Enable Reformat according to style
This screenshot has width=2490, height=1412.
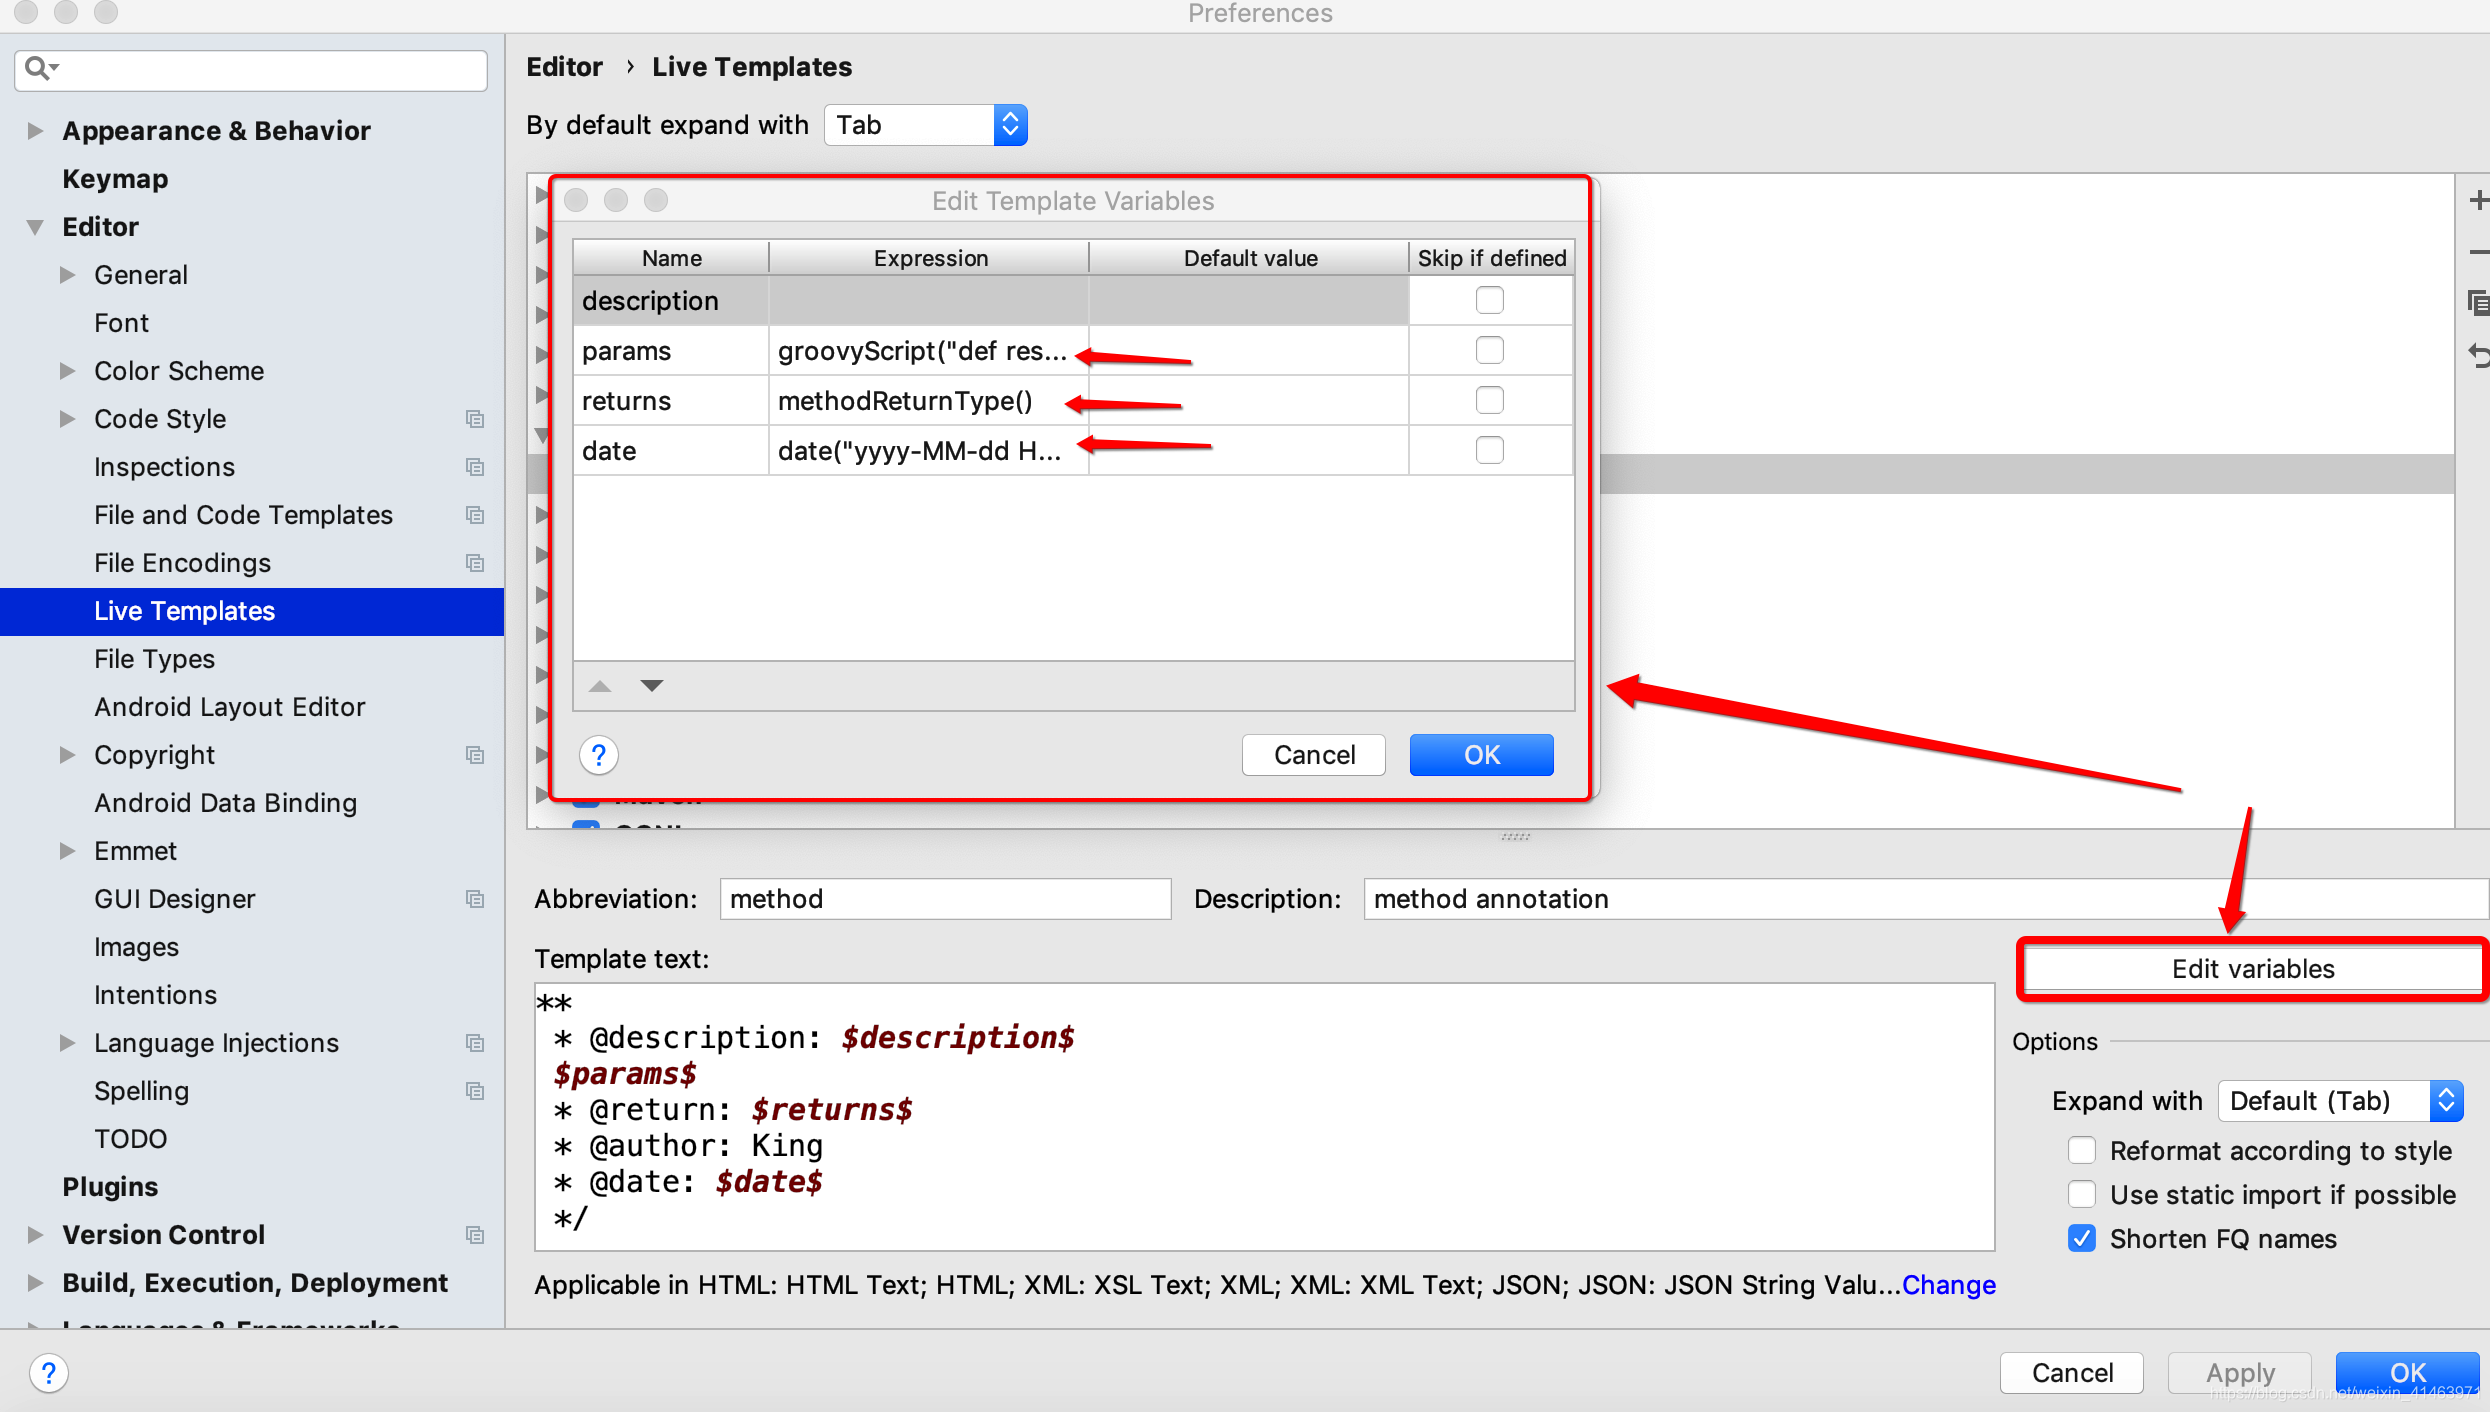[2078, 1150]
